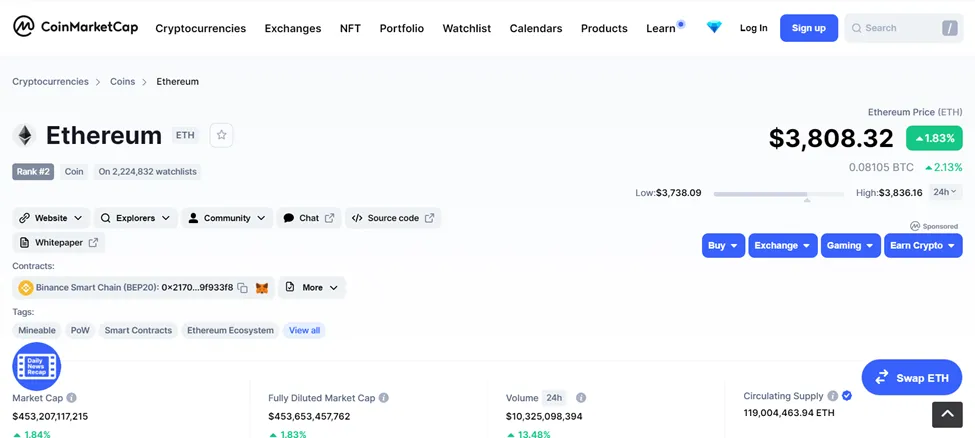
Task: Click the Coins breadcrumb link
Action: tap(122, 82)
